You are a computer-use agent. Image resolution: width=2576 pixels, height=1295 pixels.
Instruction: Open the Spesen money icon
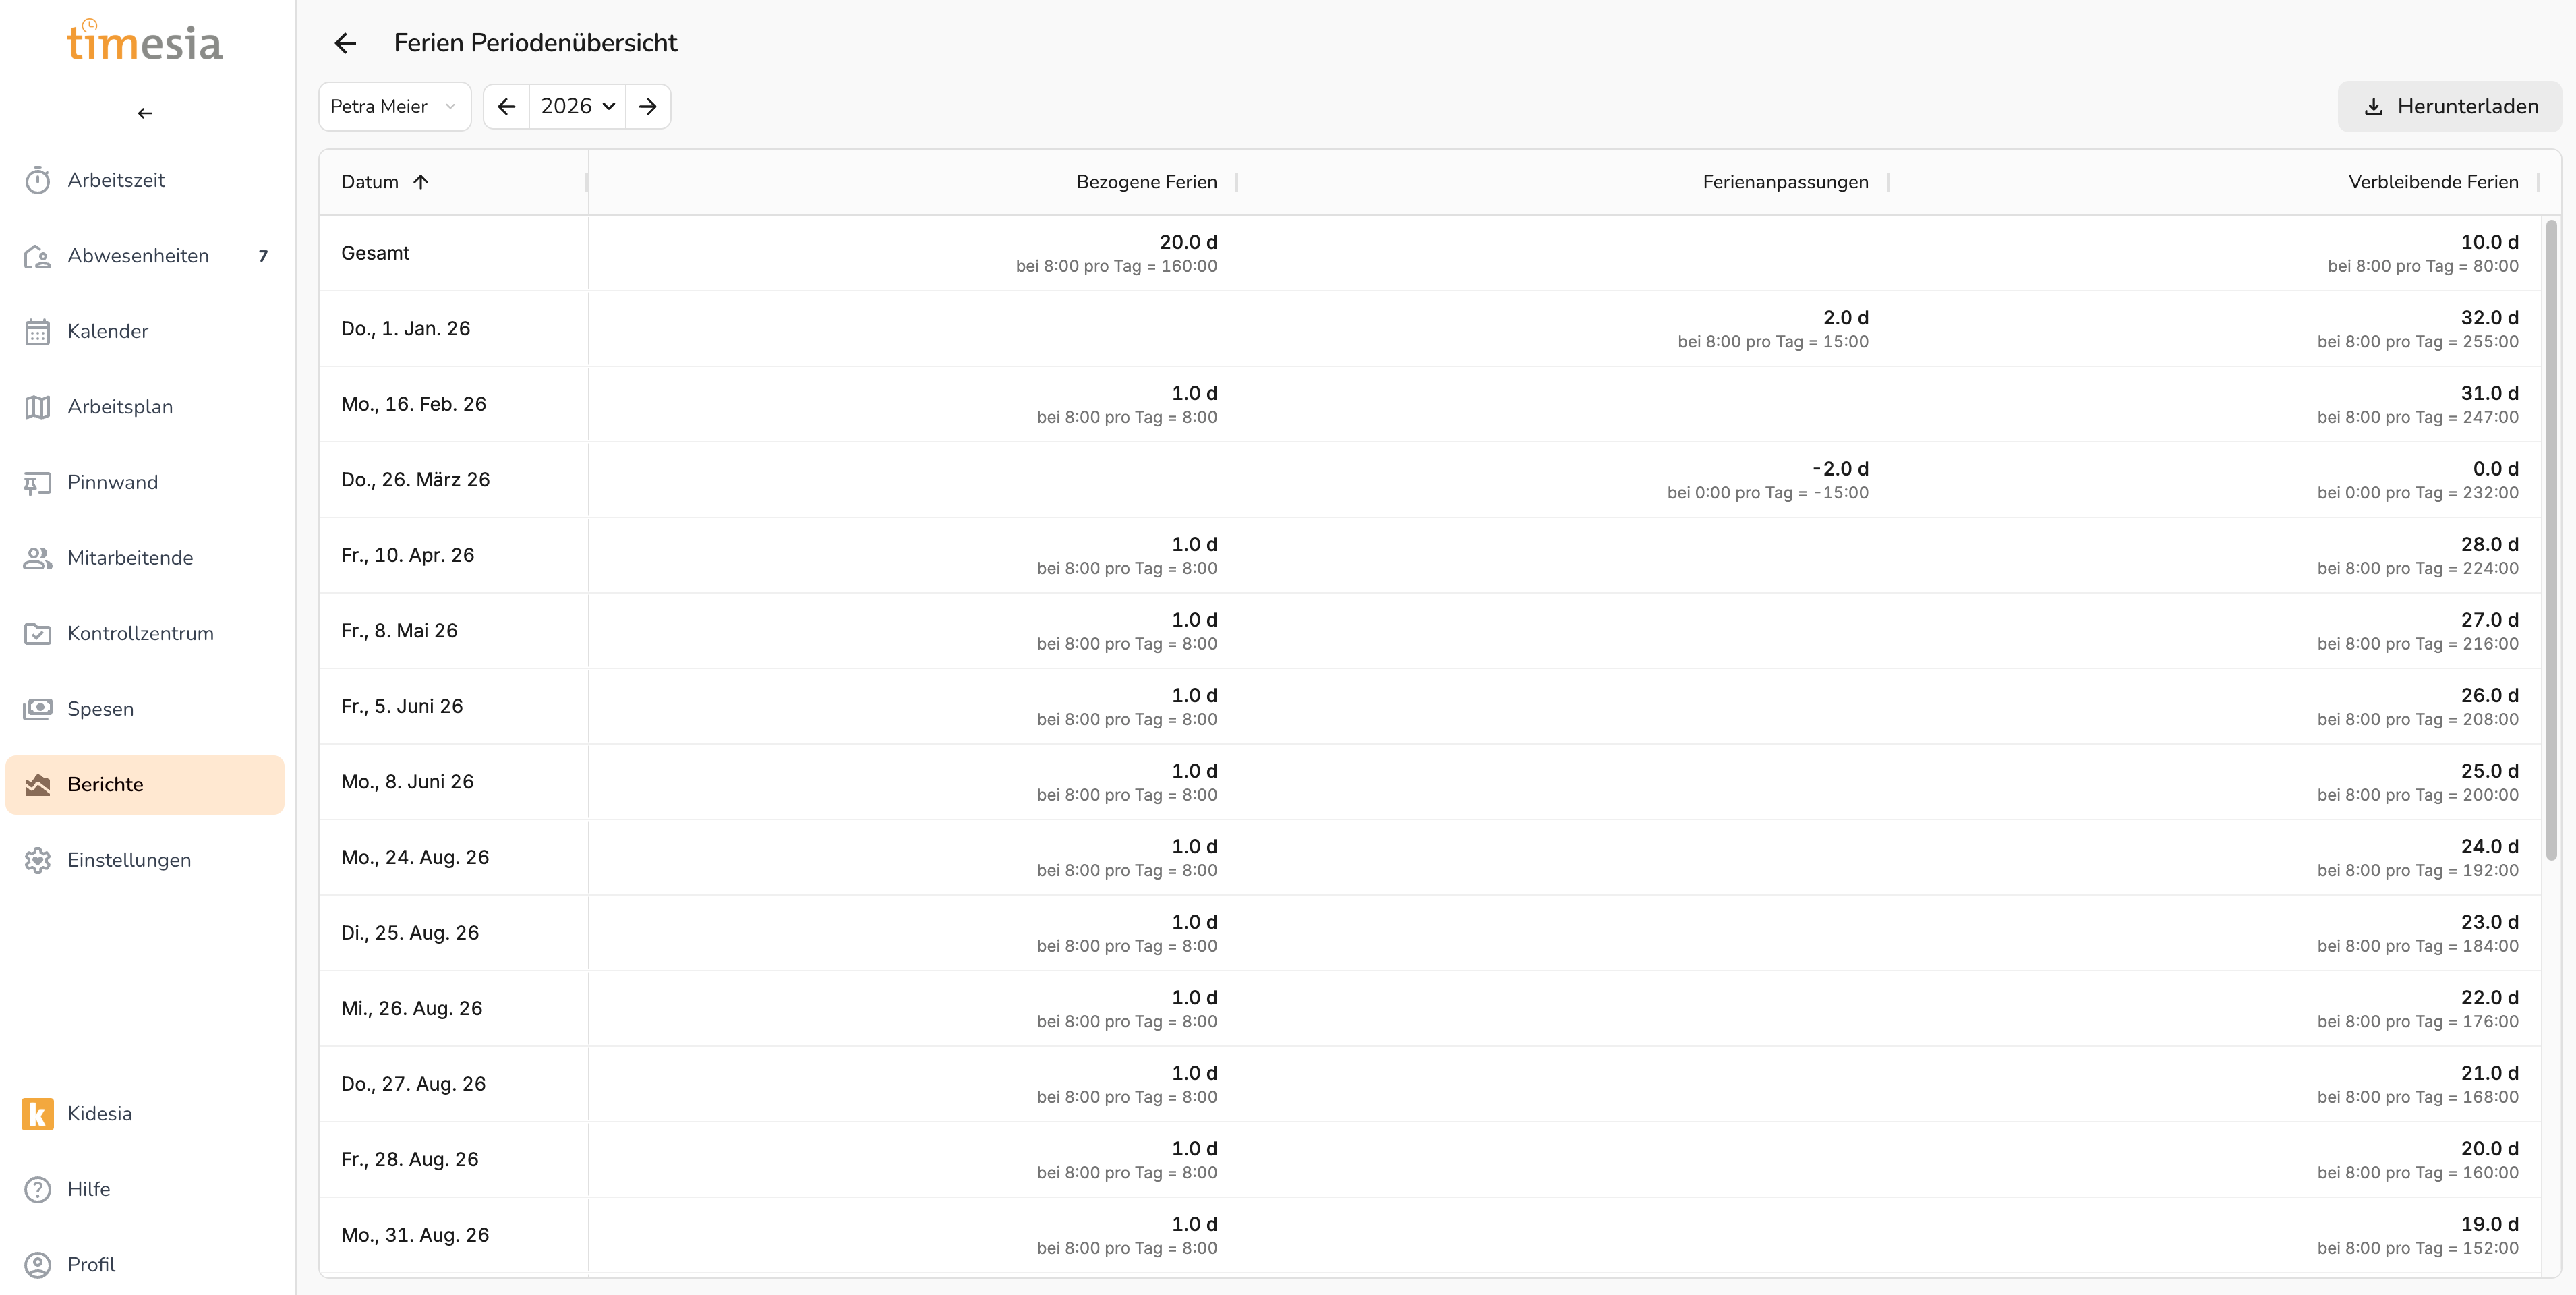tap(38, 709)
